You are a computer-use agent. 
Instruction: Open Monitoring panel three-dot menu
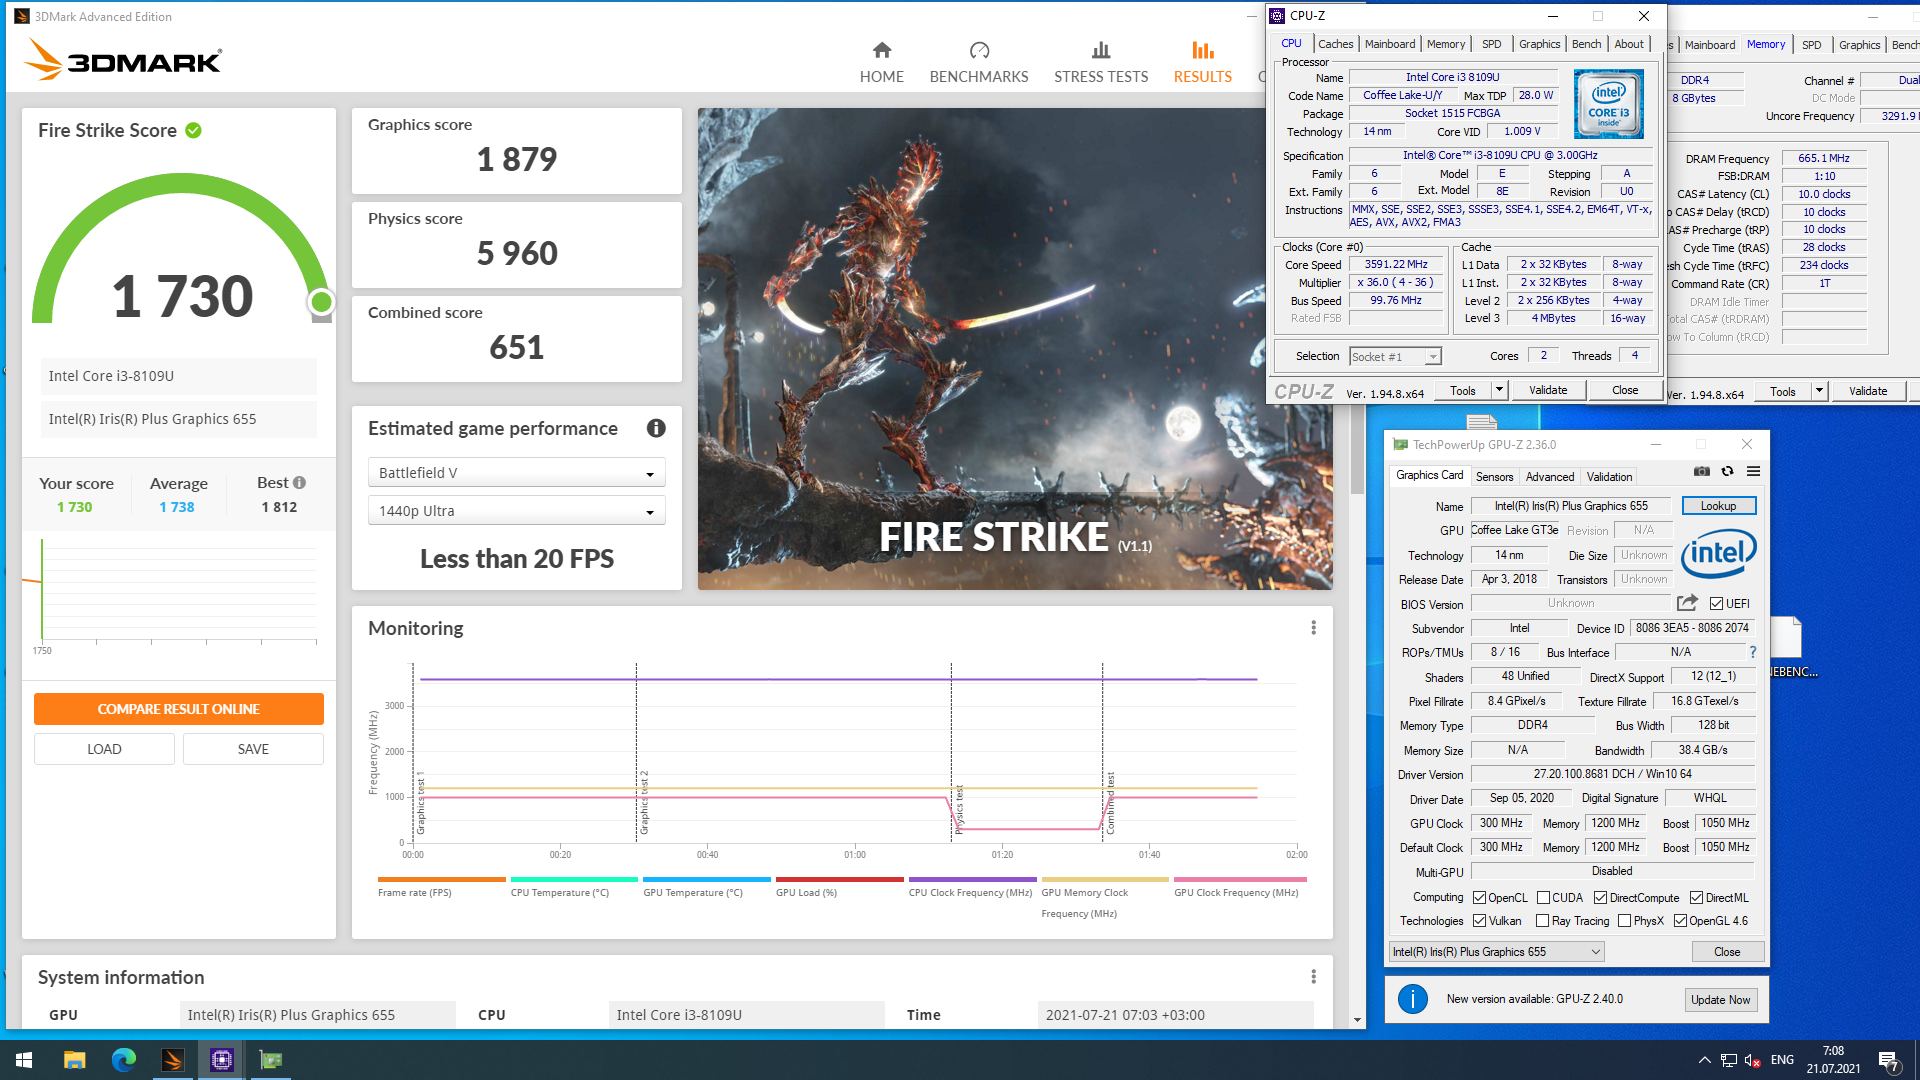(1313, 627)
